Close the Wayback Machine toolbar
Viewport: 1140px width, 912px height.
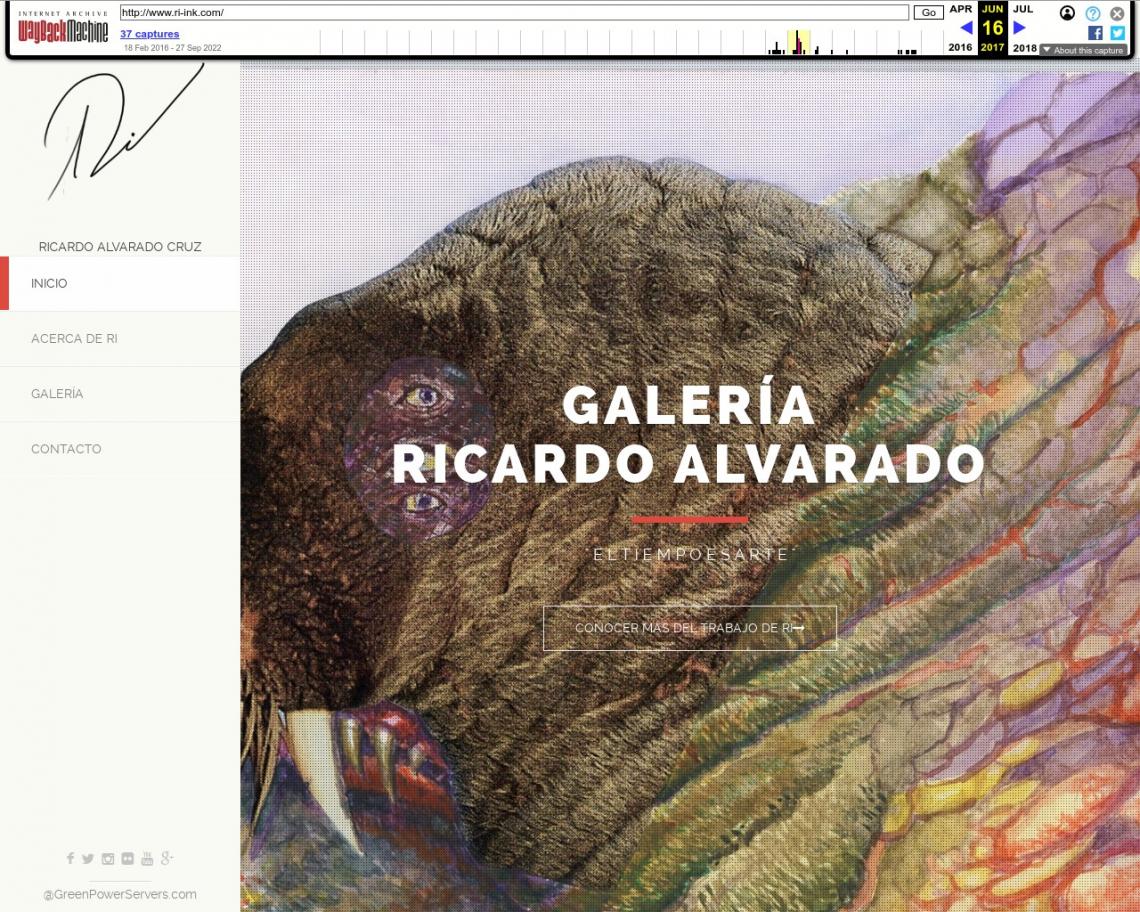click(x=1117, y=13)
